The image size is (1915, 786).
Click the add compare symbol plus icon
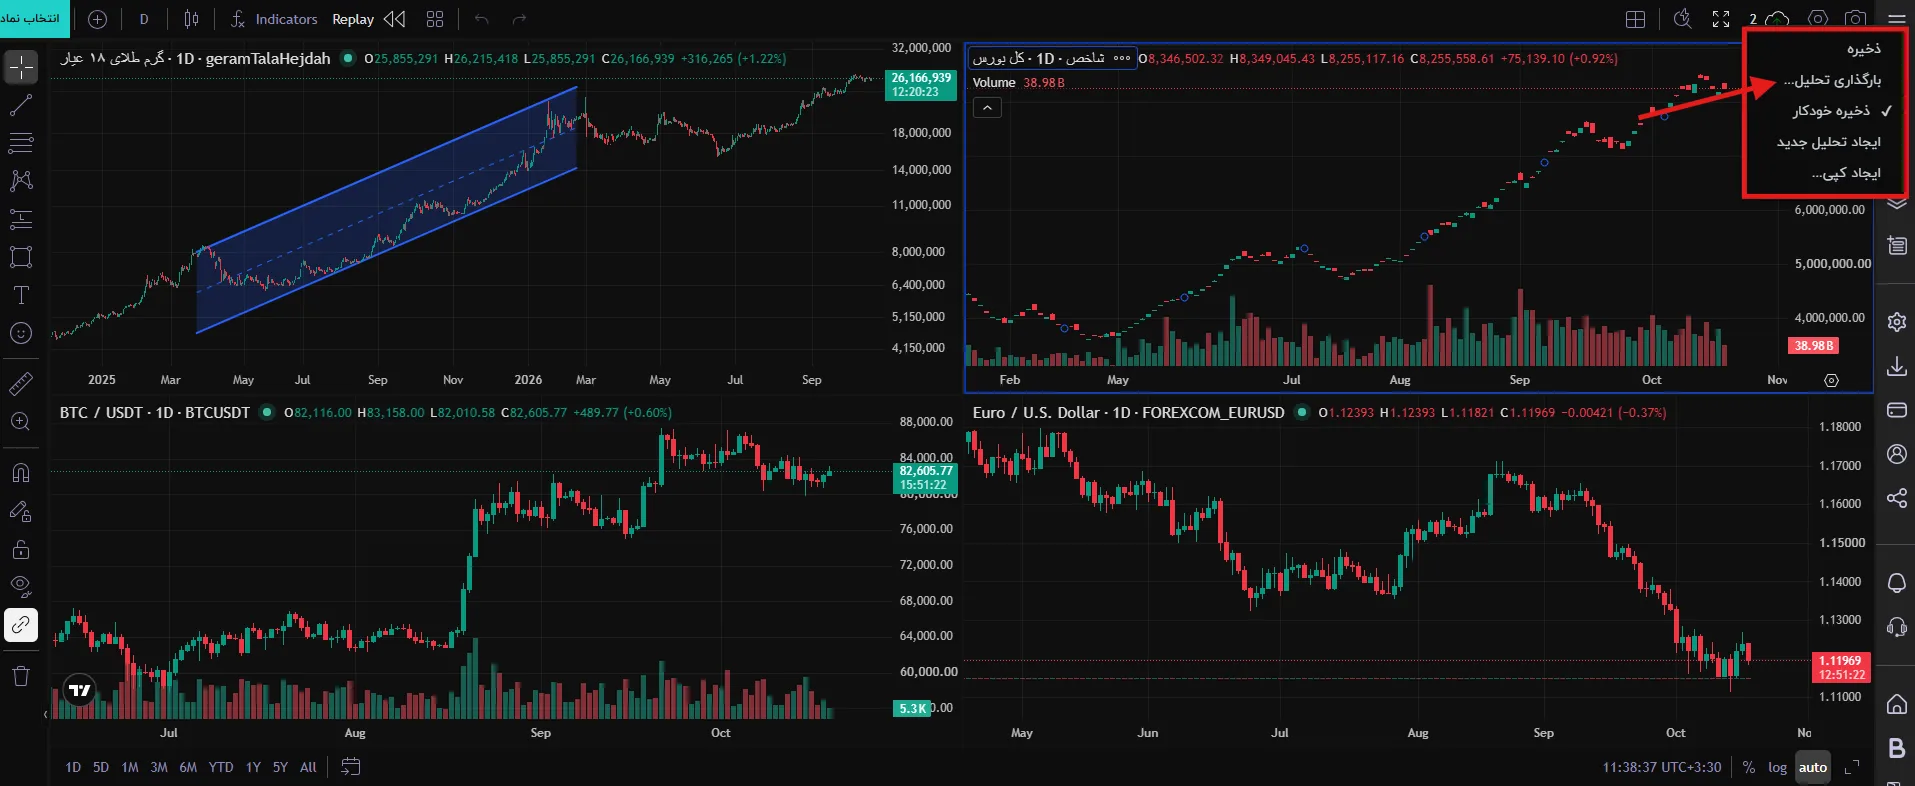97,19
